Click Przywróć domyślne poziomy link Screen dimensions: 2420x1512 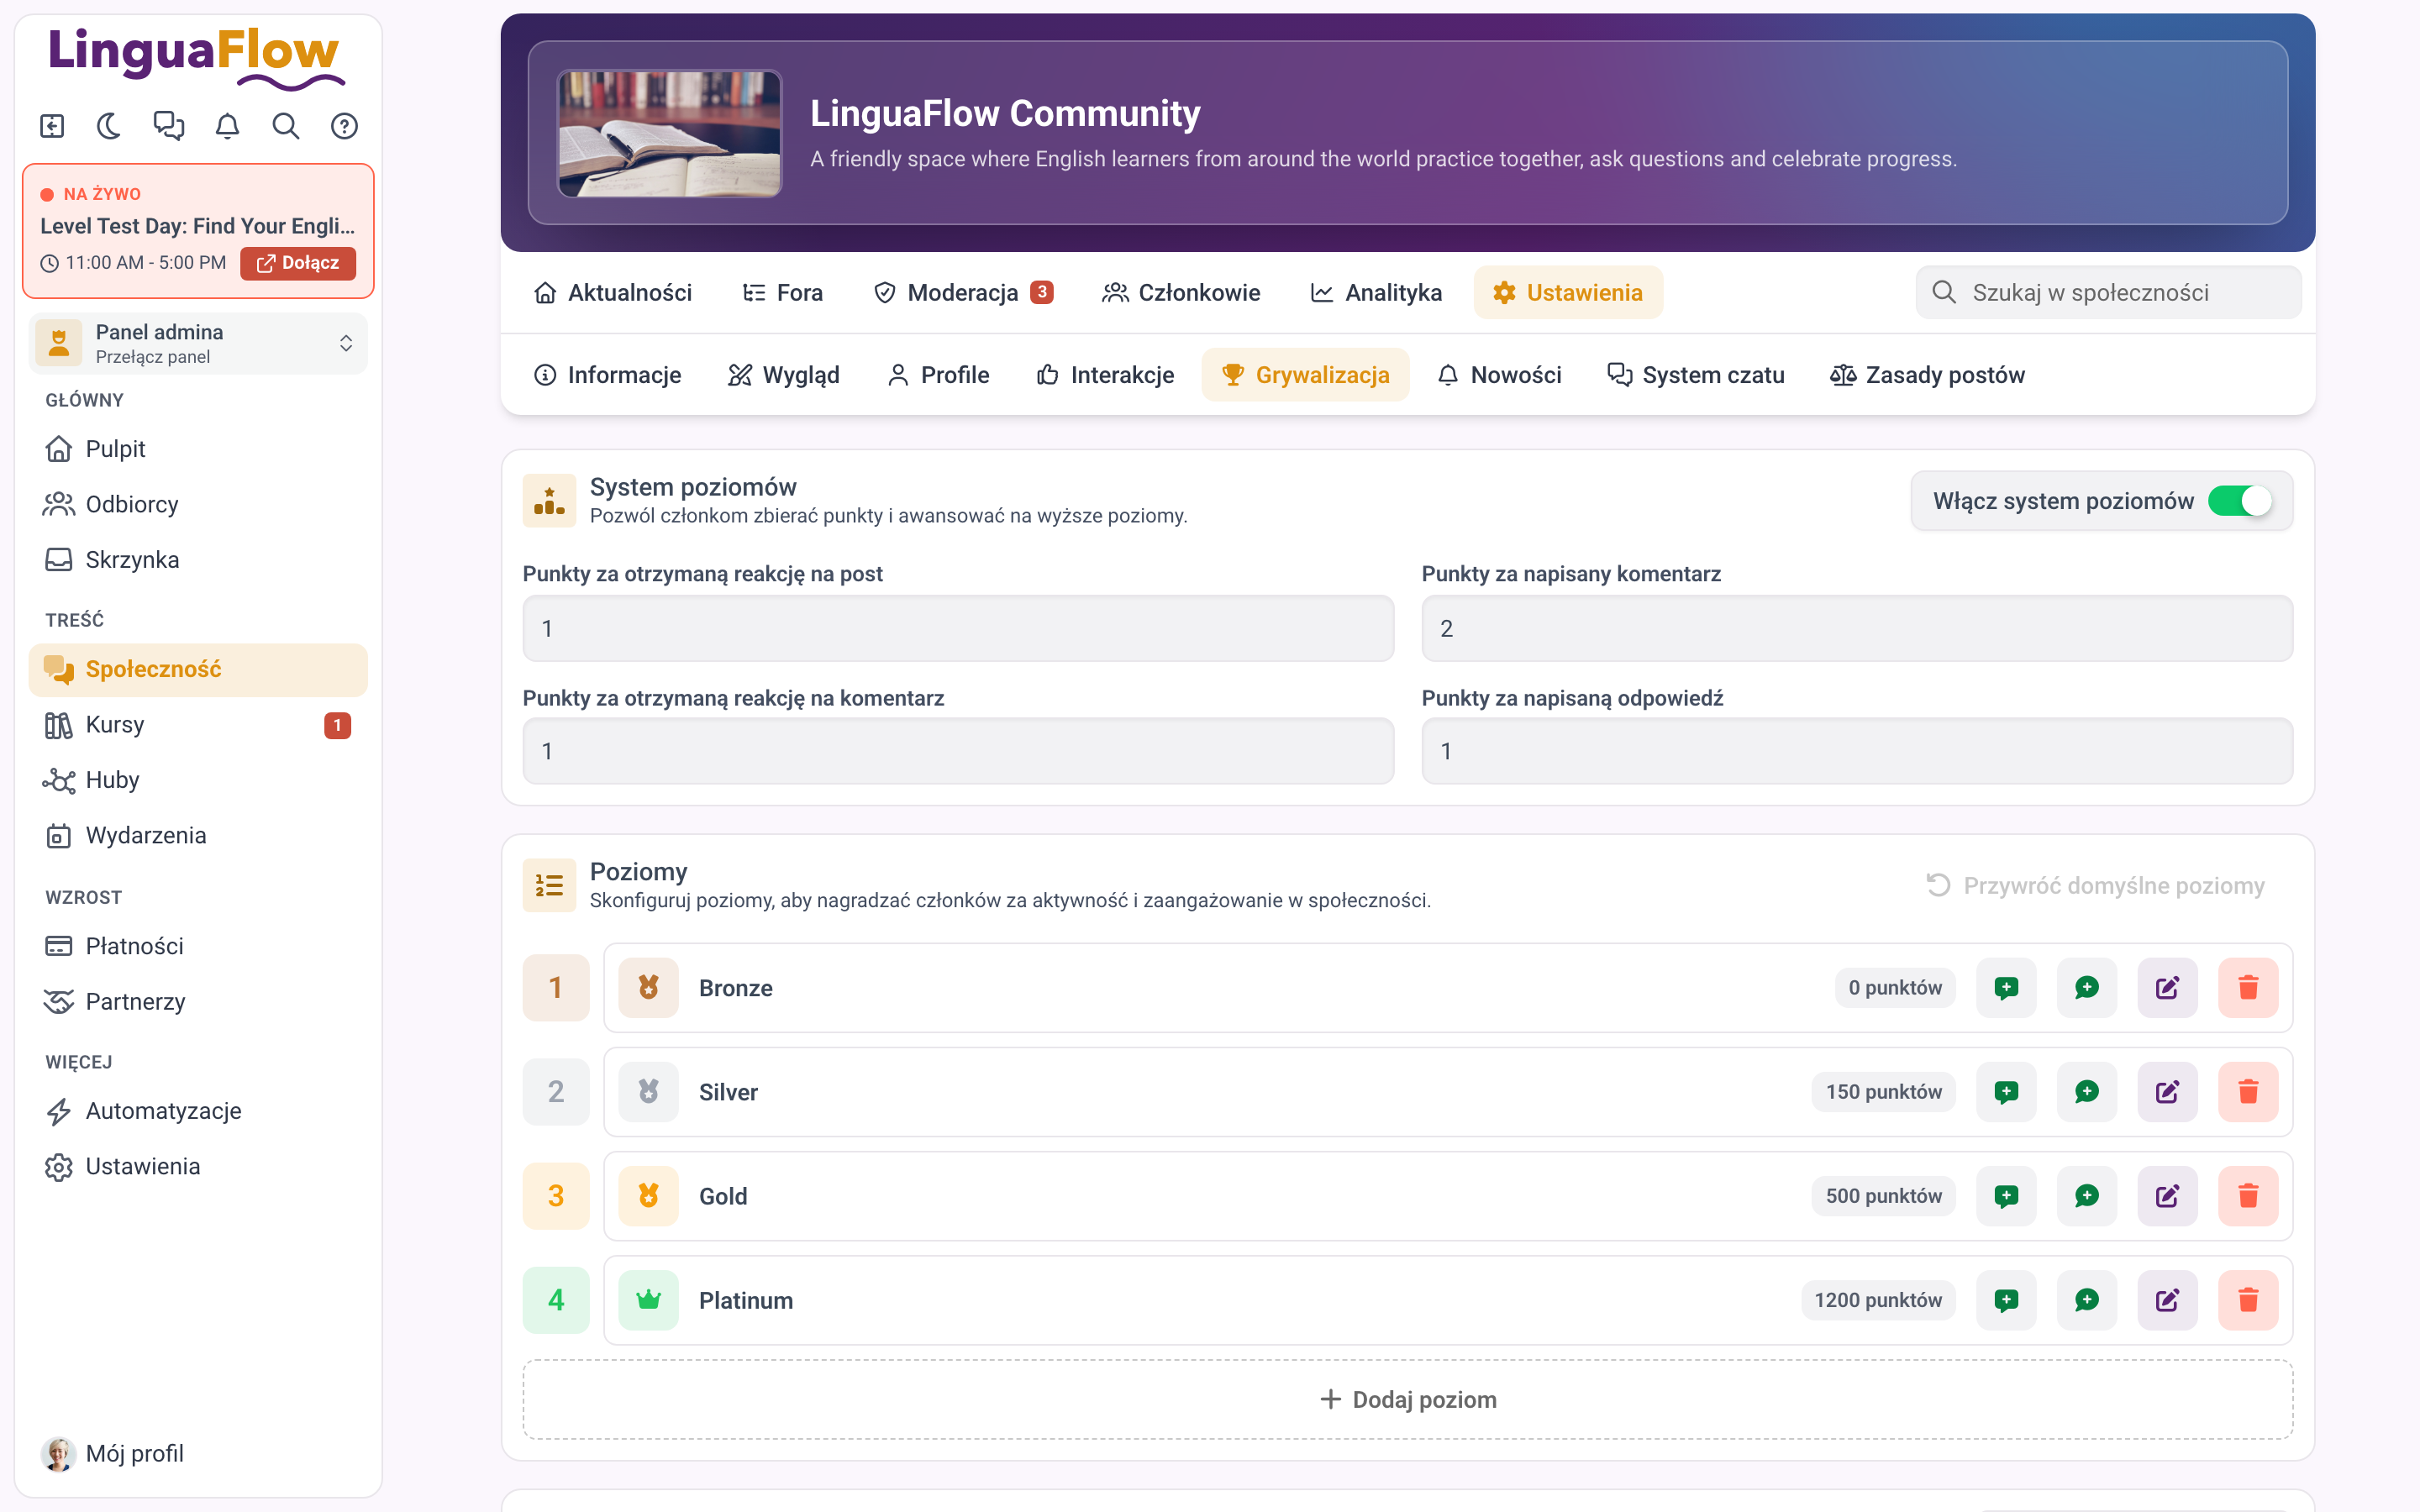tap(2095, 885)
